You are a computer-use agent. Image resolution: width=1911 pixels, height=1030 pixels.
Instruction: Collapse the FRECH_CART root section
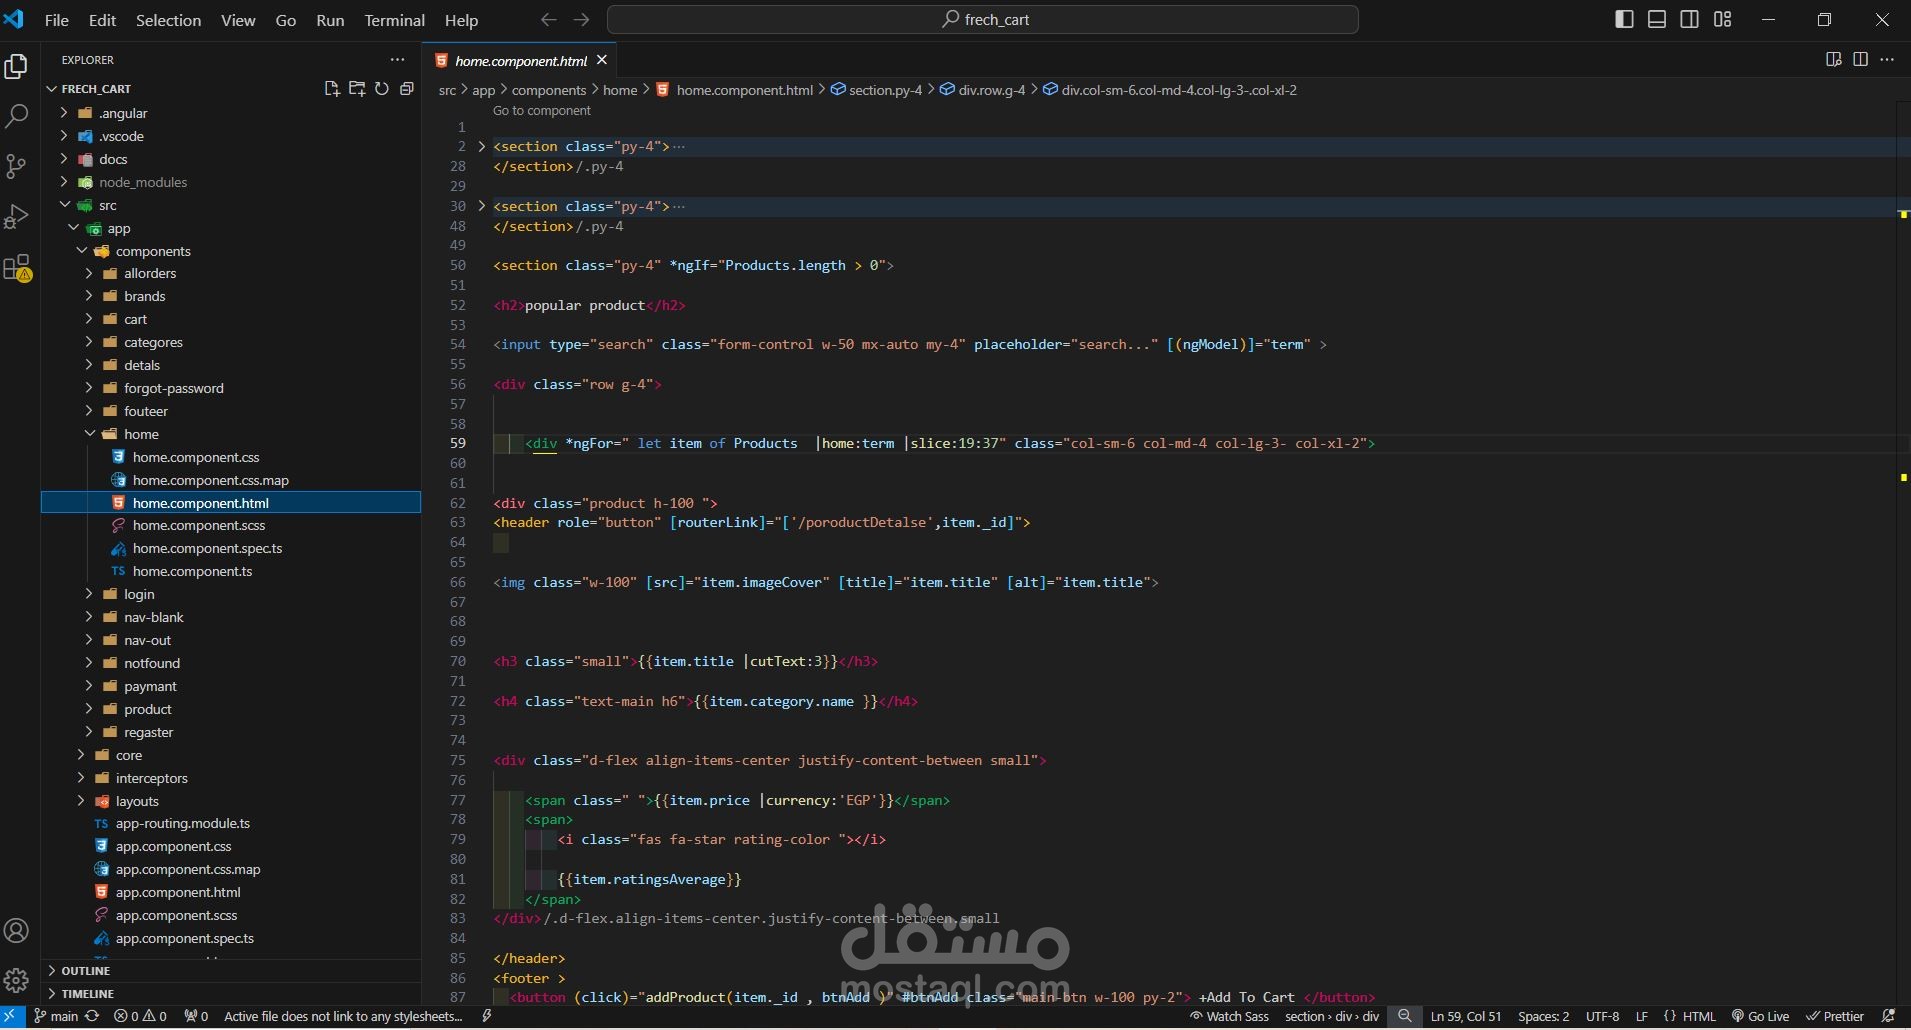[x=96, y=89]
